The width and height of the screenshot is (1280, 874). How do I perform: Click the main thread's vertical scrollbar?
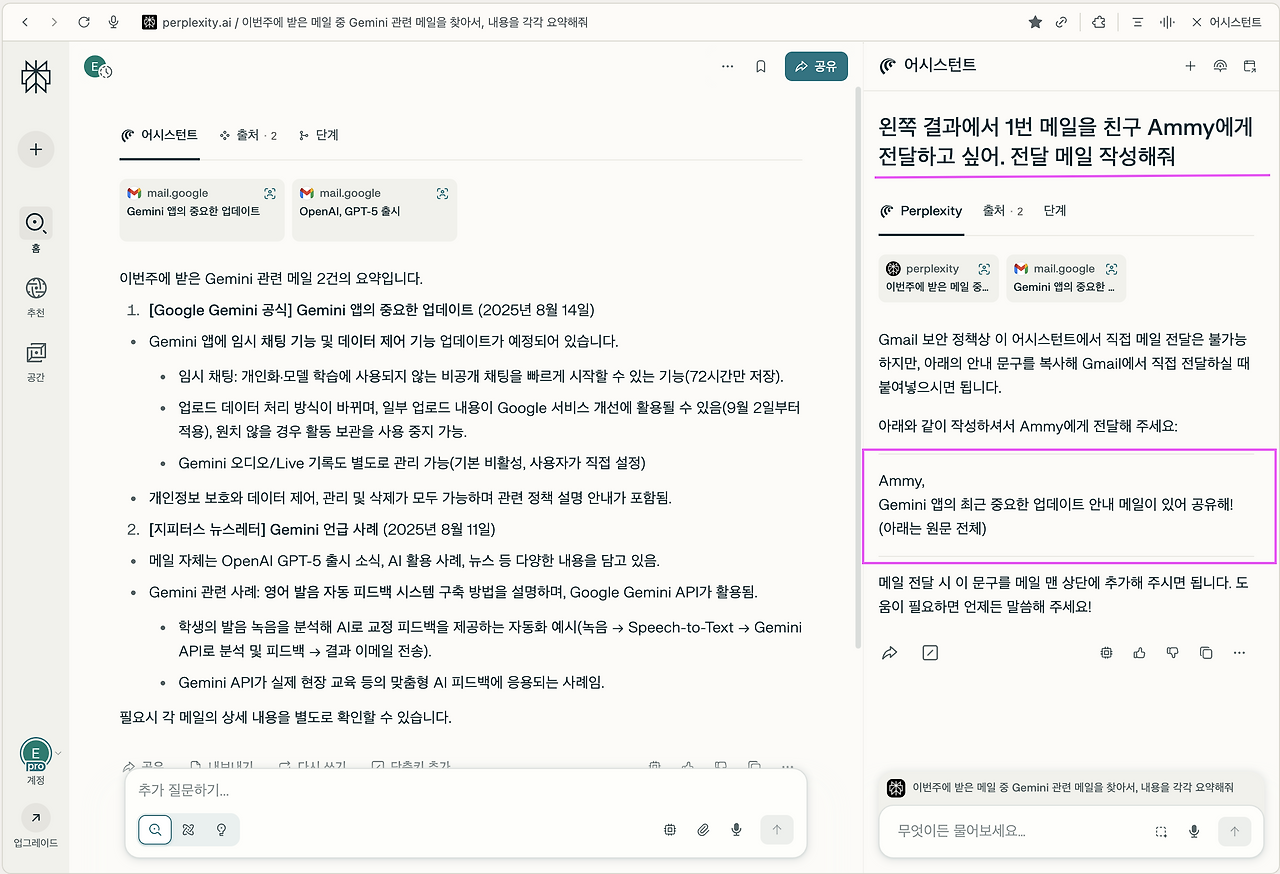pos(857,365)
